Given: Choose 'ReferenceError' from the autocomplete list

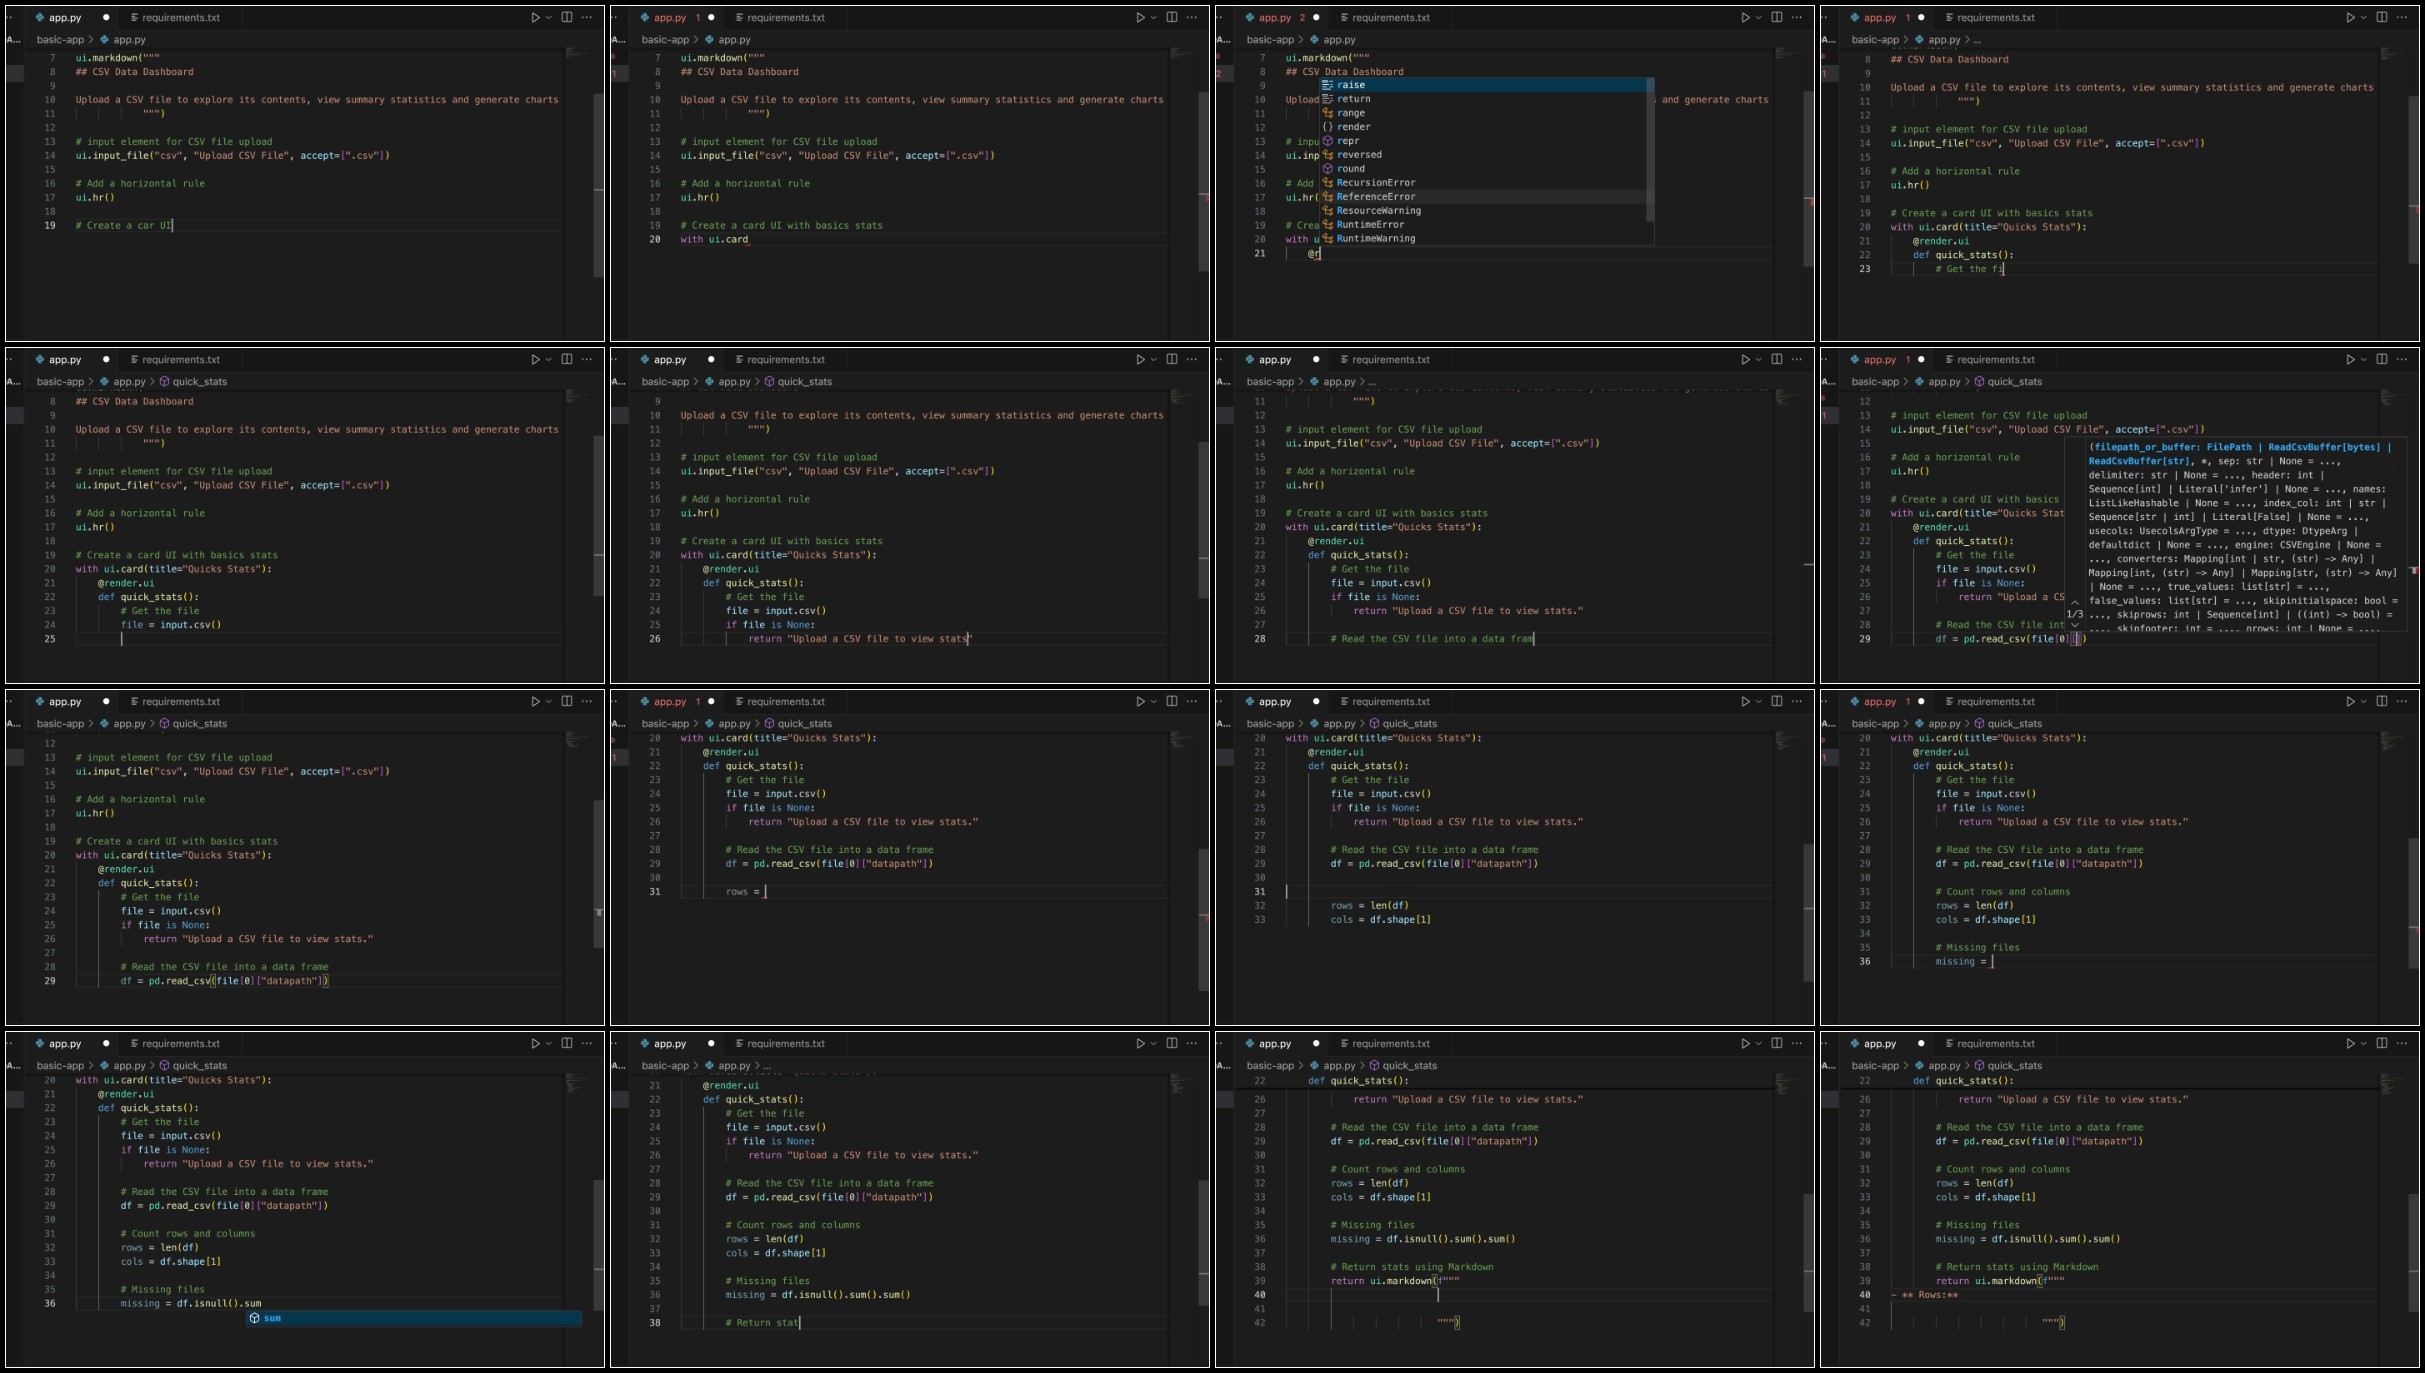Looking at the screenshot, I should 1483,197.
